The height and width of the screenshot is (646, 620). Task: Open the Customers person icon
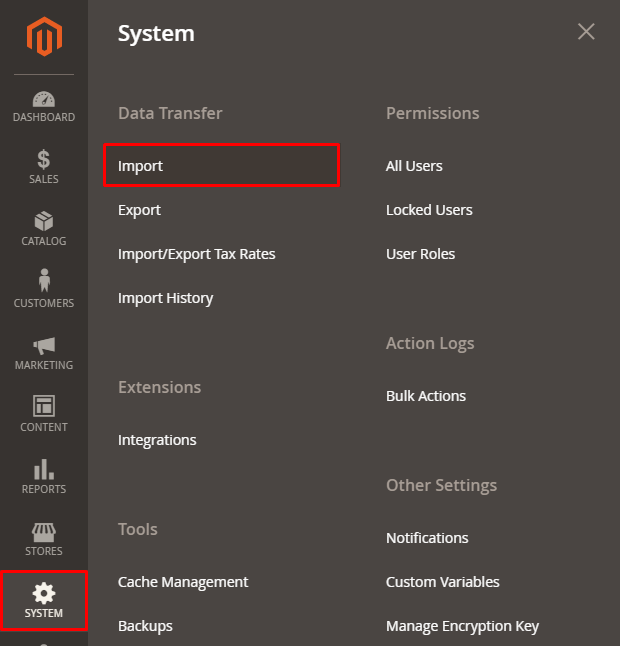(x=43, y=282)
